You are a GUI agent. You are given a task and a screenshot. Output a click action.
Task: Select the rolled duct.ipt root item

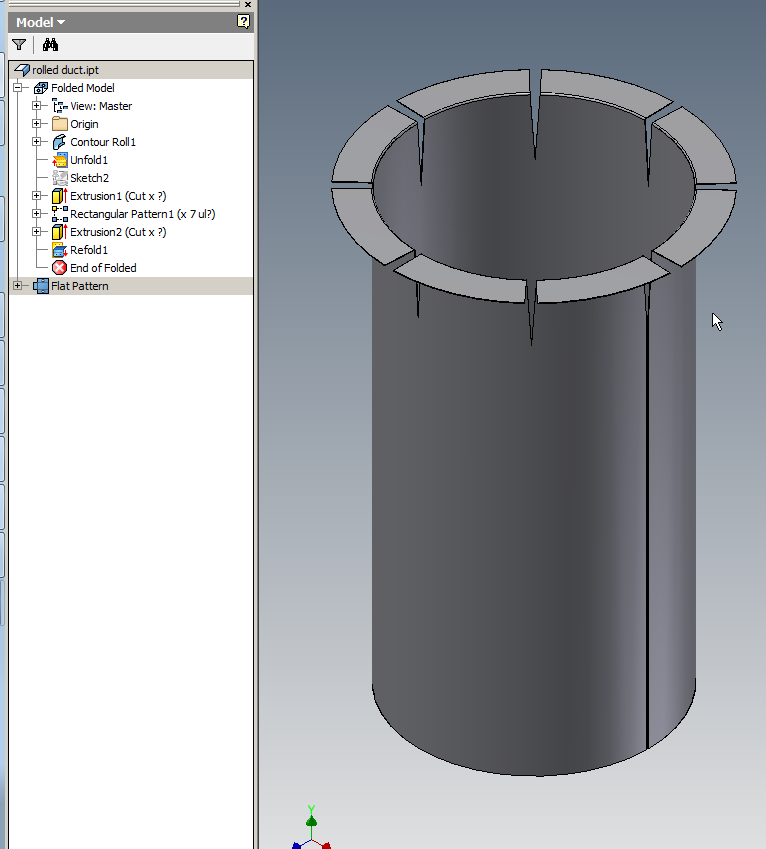click(x=65, y=70)
